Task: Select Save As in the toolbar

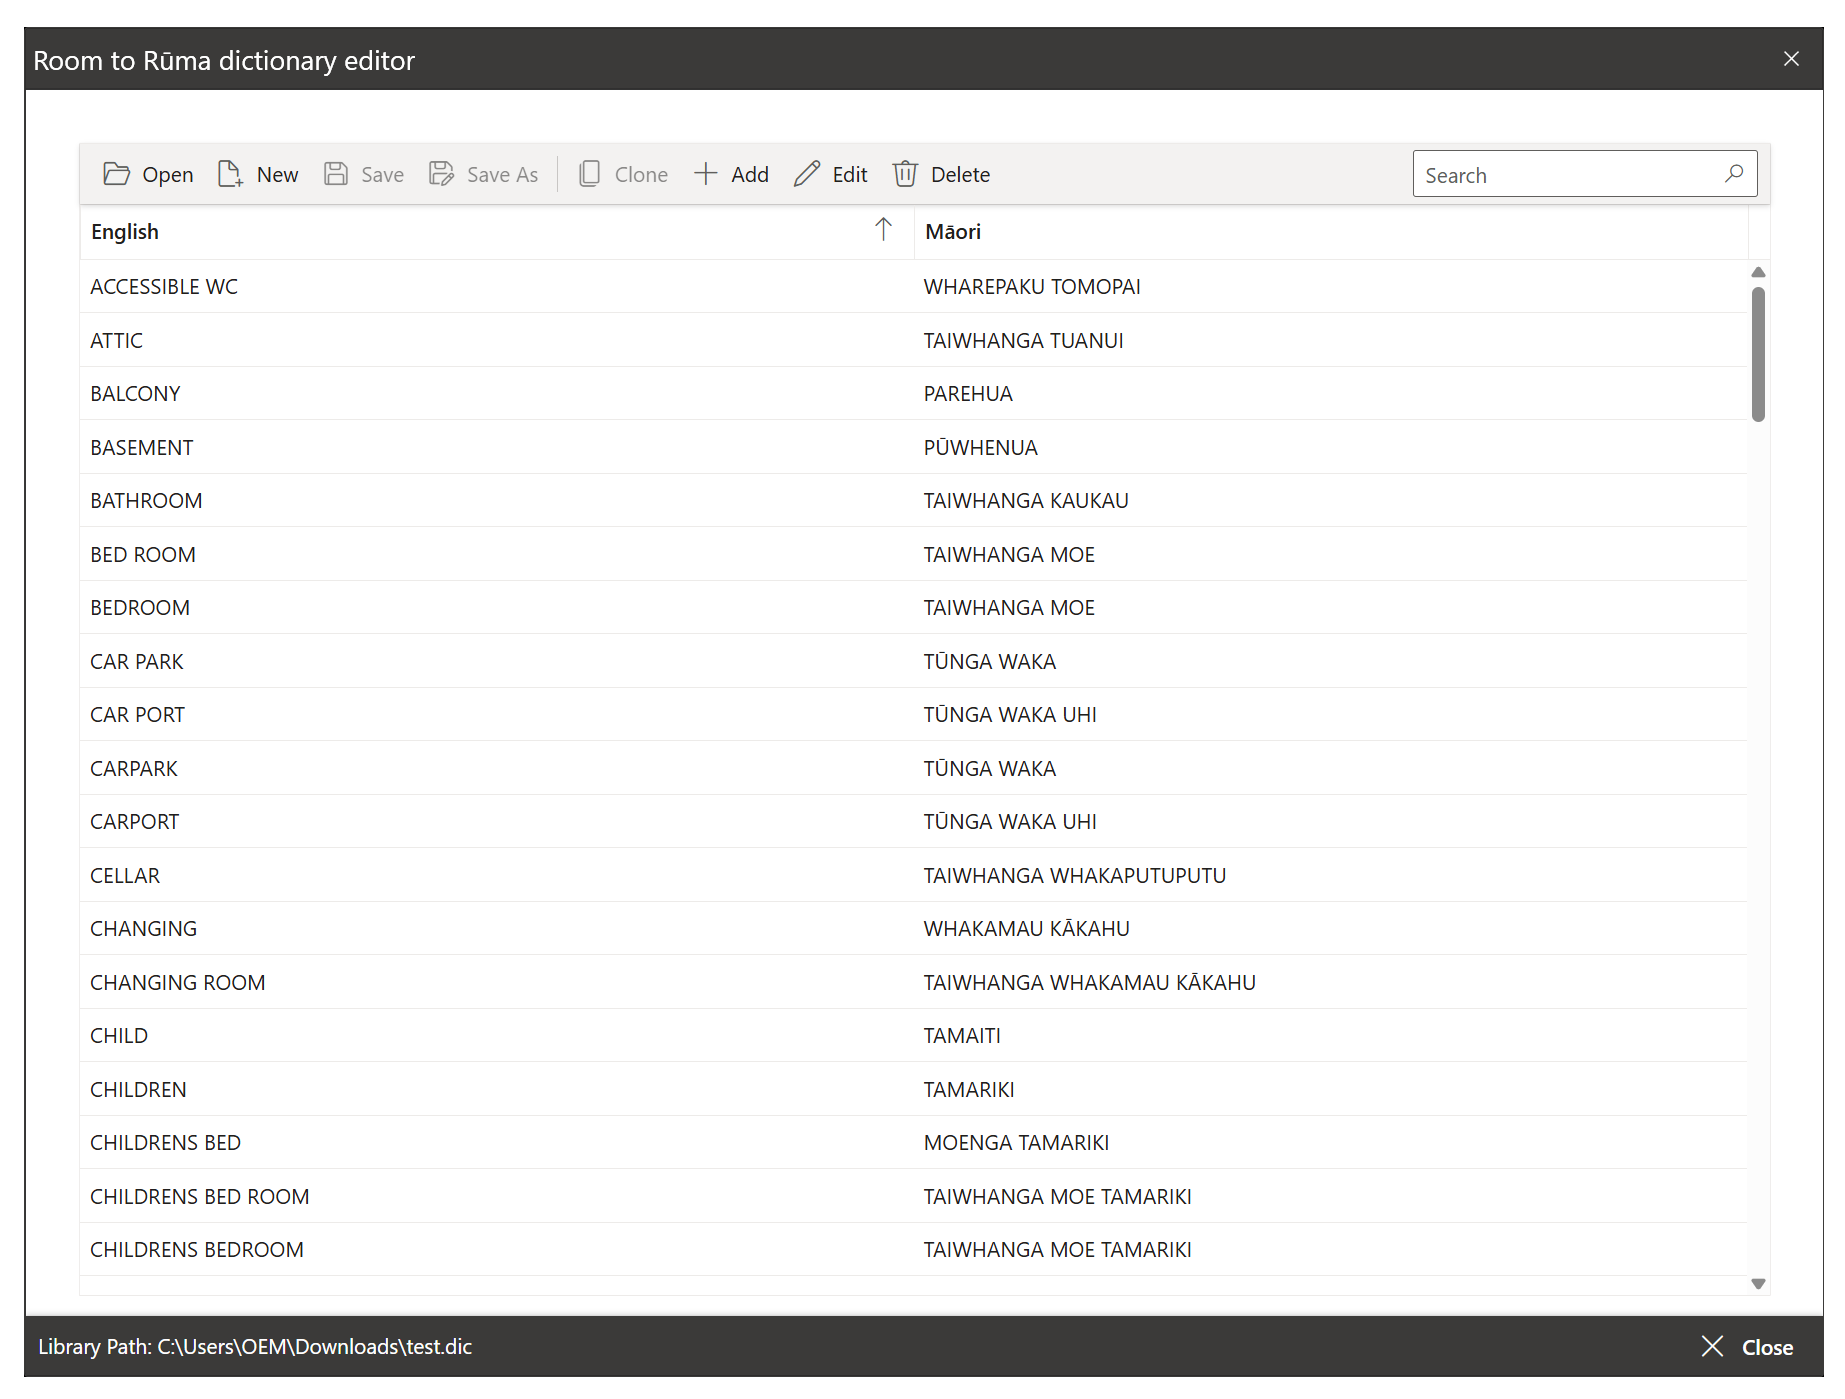Action: click(x=484, y=174)
